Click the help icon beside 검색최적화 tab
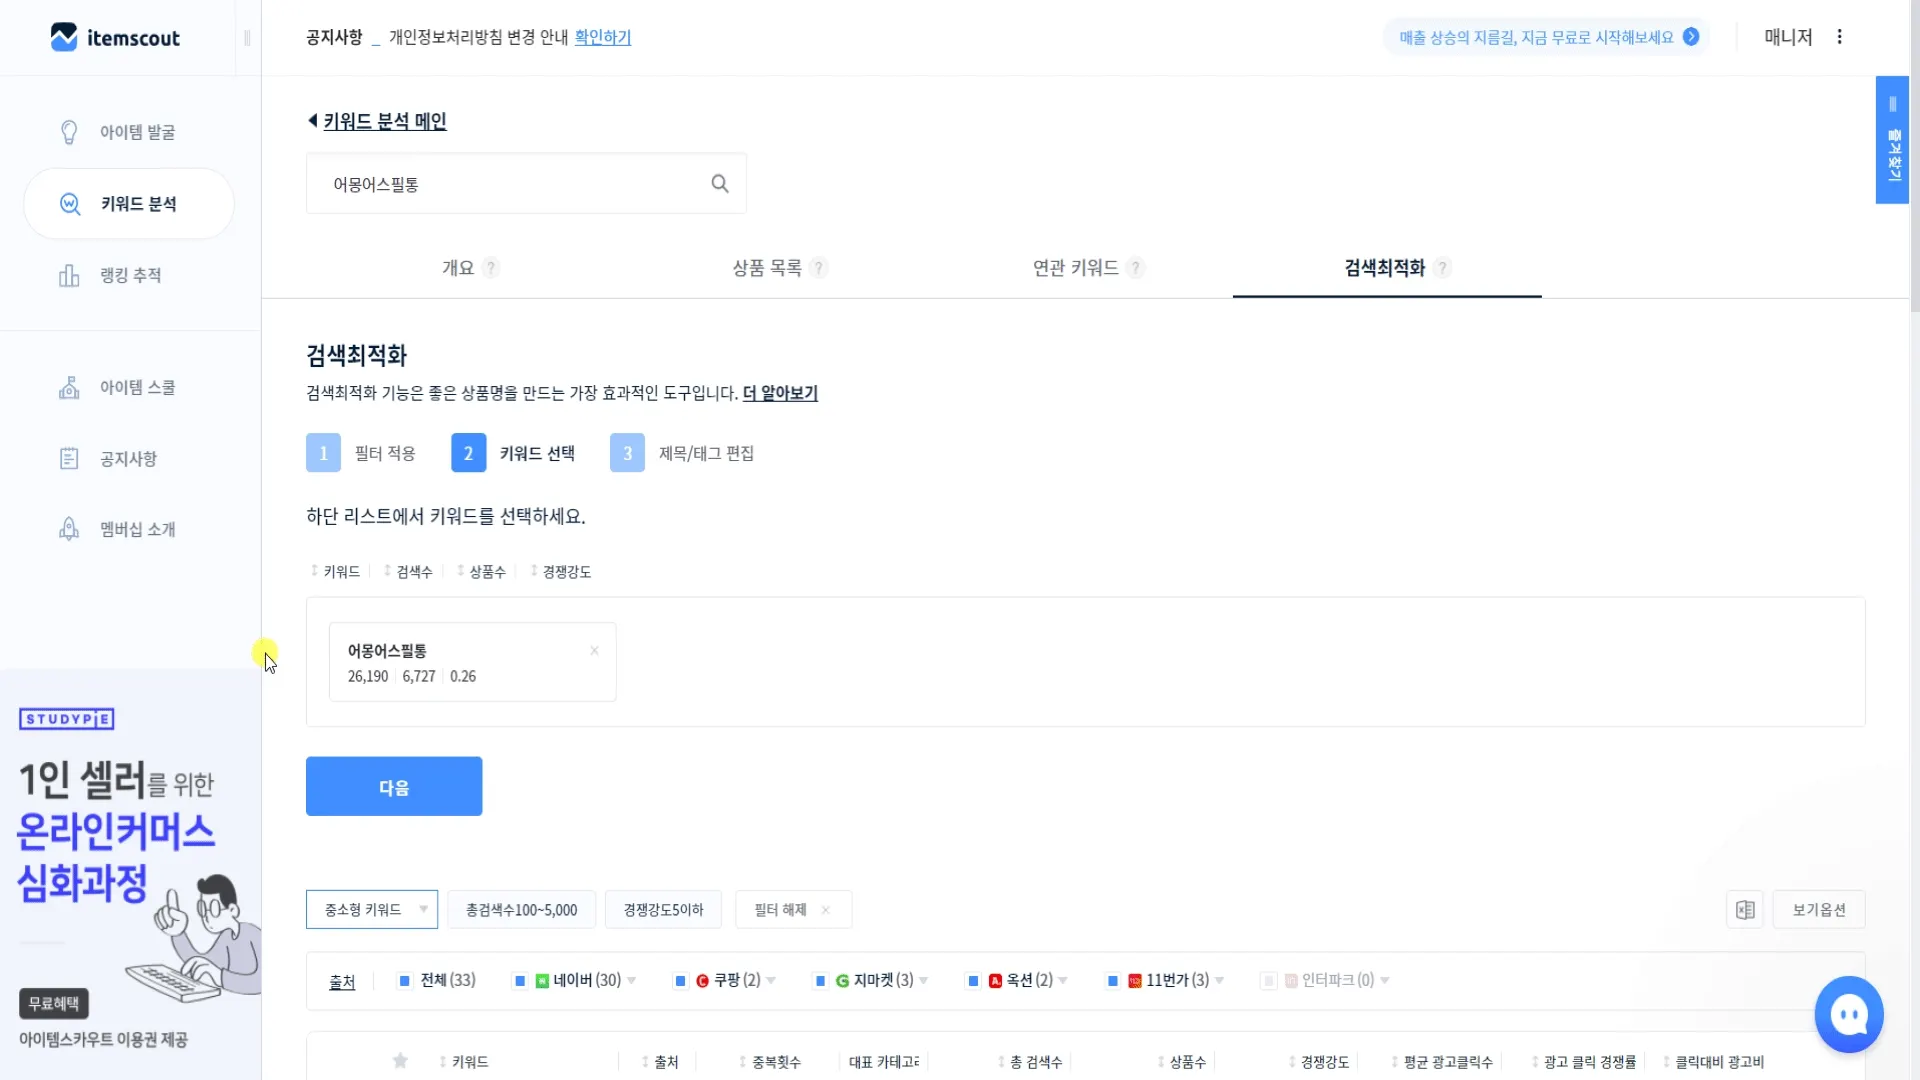1920x1080 pixels. 1442,268
